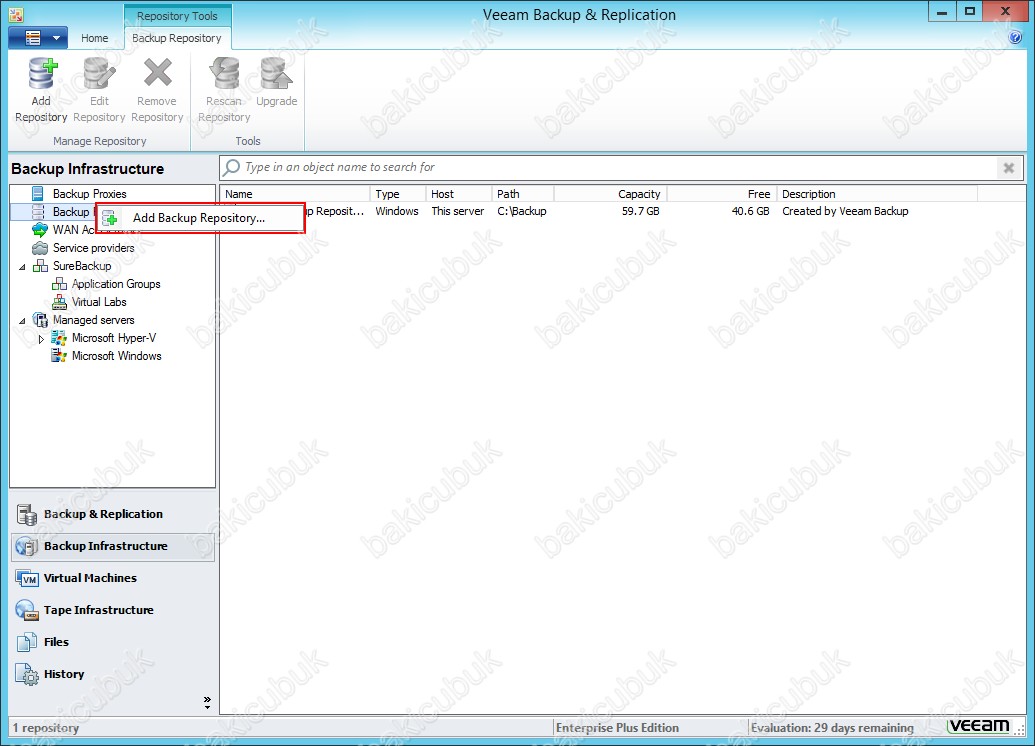Screen dimensions: 1035x746
Task: Open Virtual Machines navigation view
Action: click(113, 578)
